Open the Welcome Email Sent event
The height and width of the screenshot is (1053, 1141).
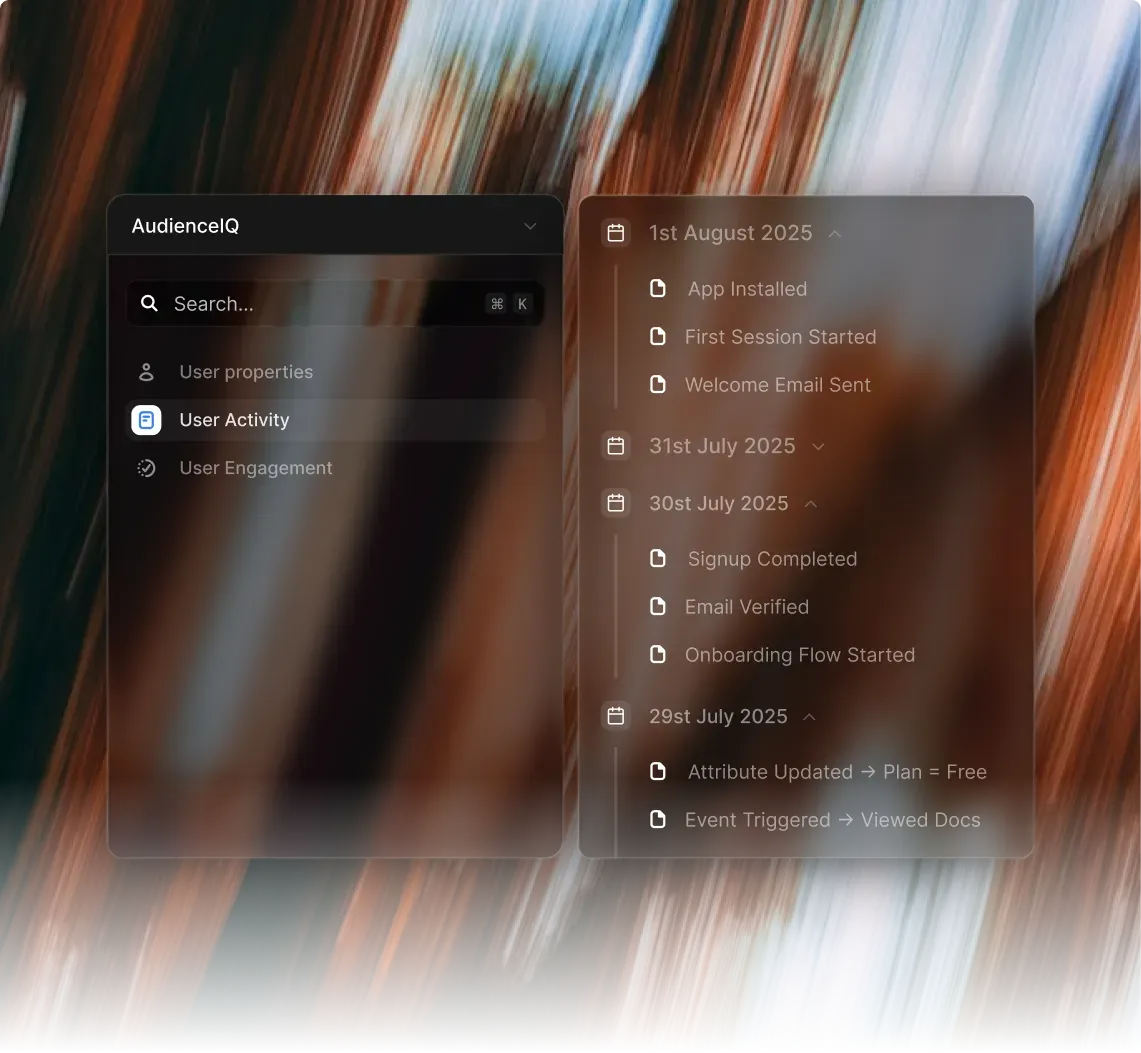[777, 385]
